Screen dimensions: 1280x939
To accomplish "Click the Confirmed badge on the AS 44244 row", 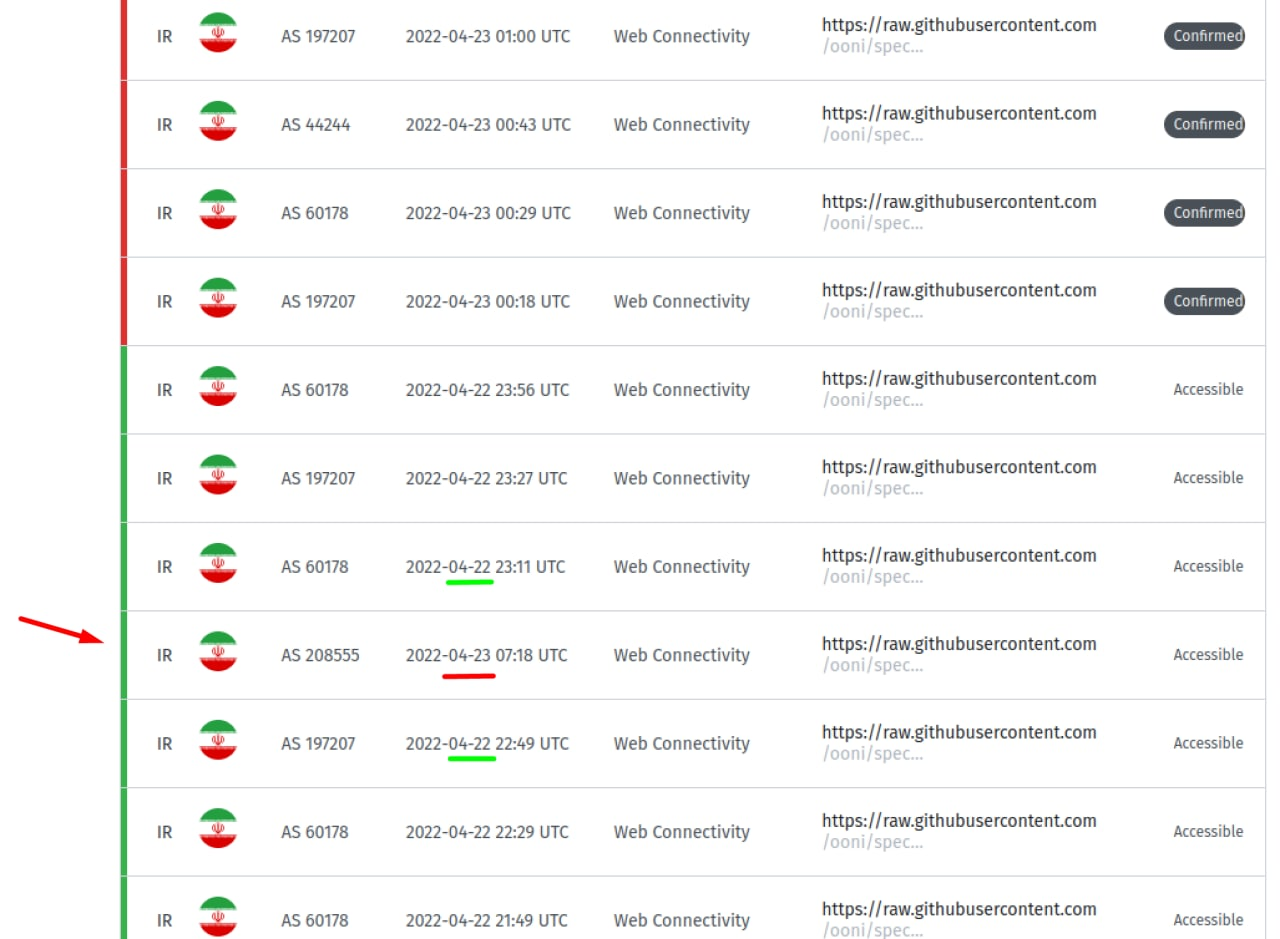I will (1204, 124).
